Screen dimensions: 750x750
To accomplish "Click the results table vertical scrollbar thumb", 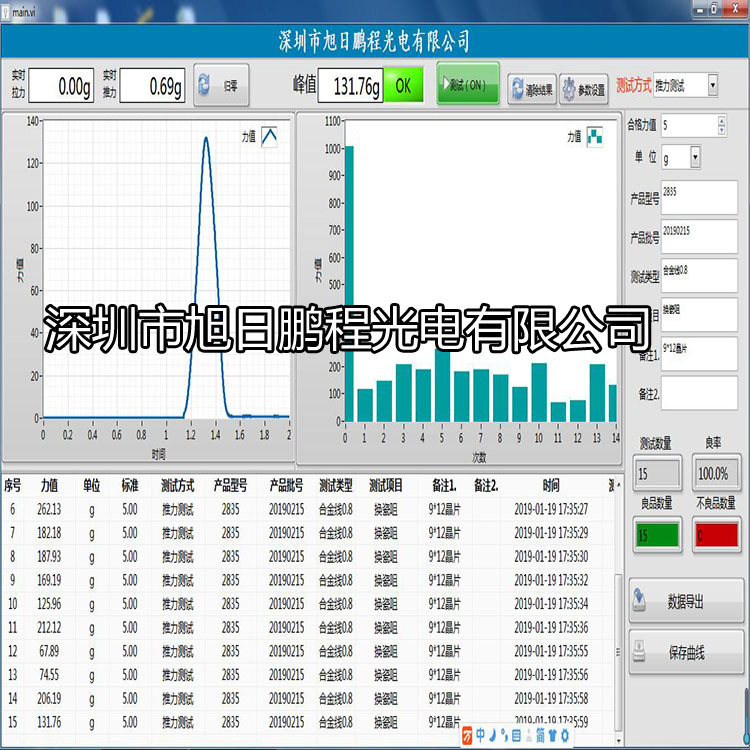I will click(619, 651).
